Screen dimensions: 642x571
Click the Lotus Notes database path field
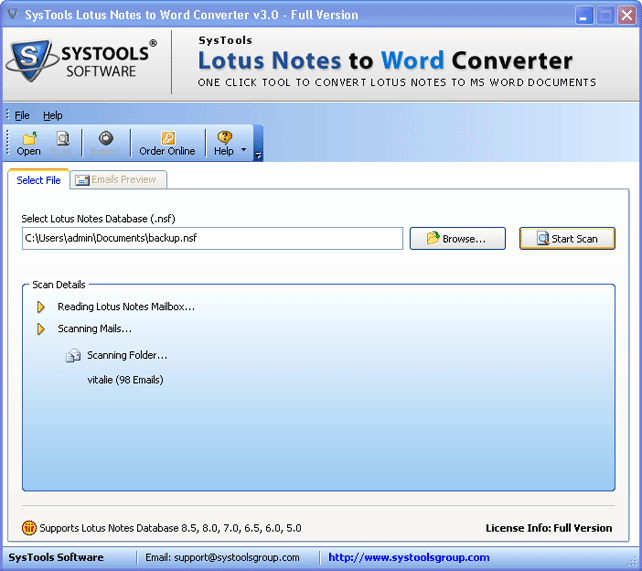(212, 238)
